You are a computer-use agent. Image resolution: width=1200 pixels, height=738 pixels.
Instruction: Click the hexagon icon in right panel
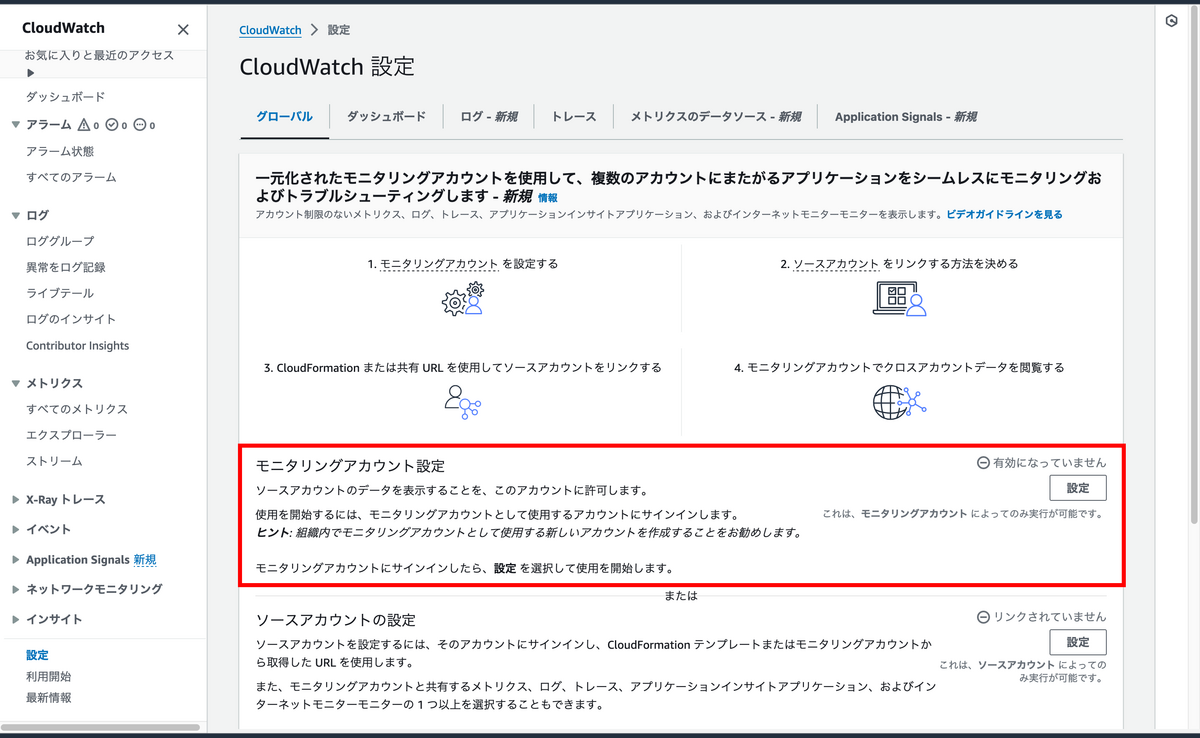click(1172, 21)
